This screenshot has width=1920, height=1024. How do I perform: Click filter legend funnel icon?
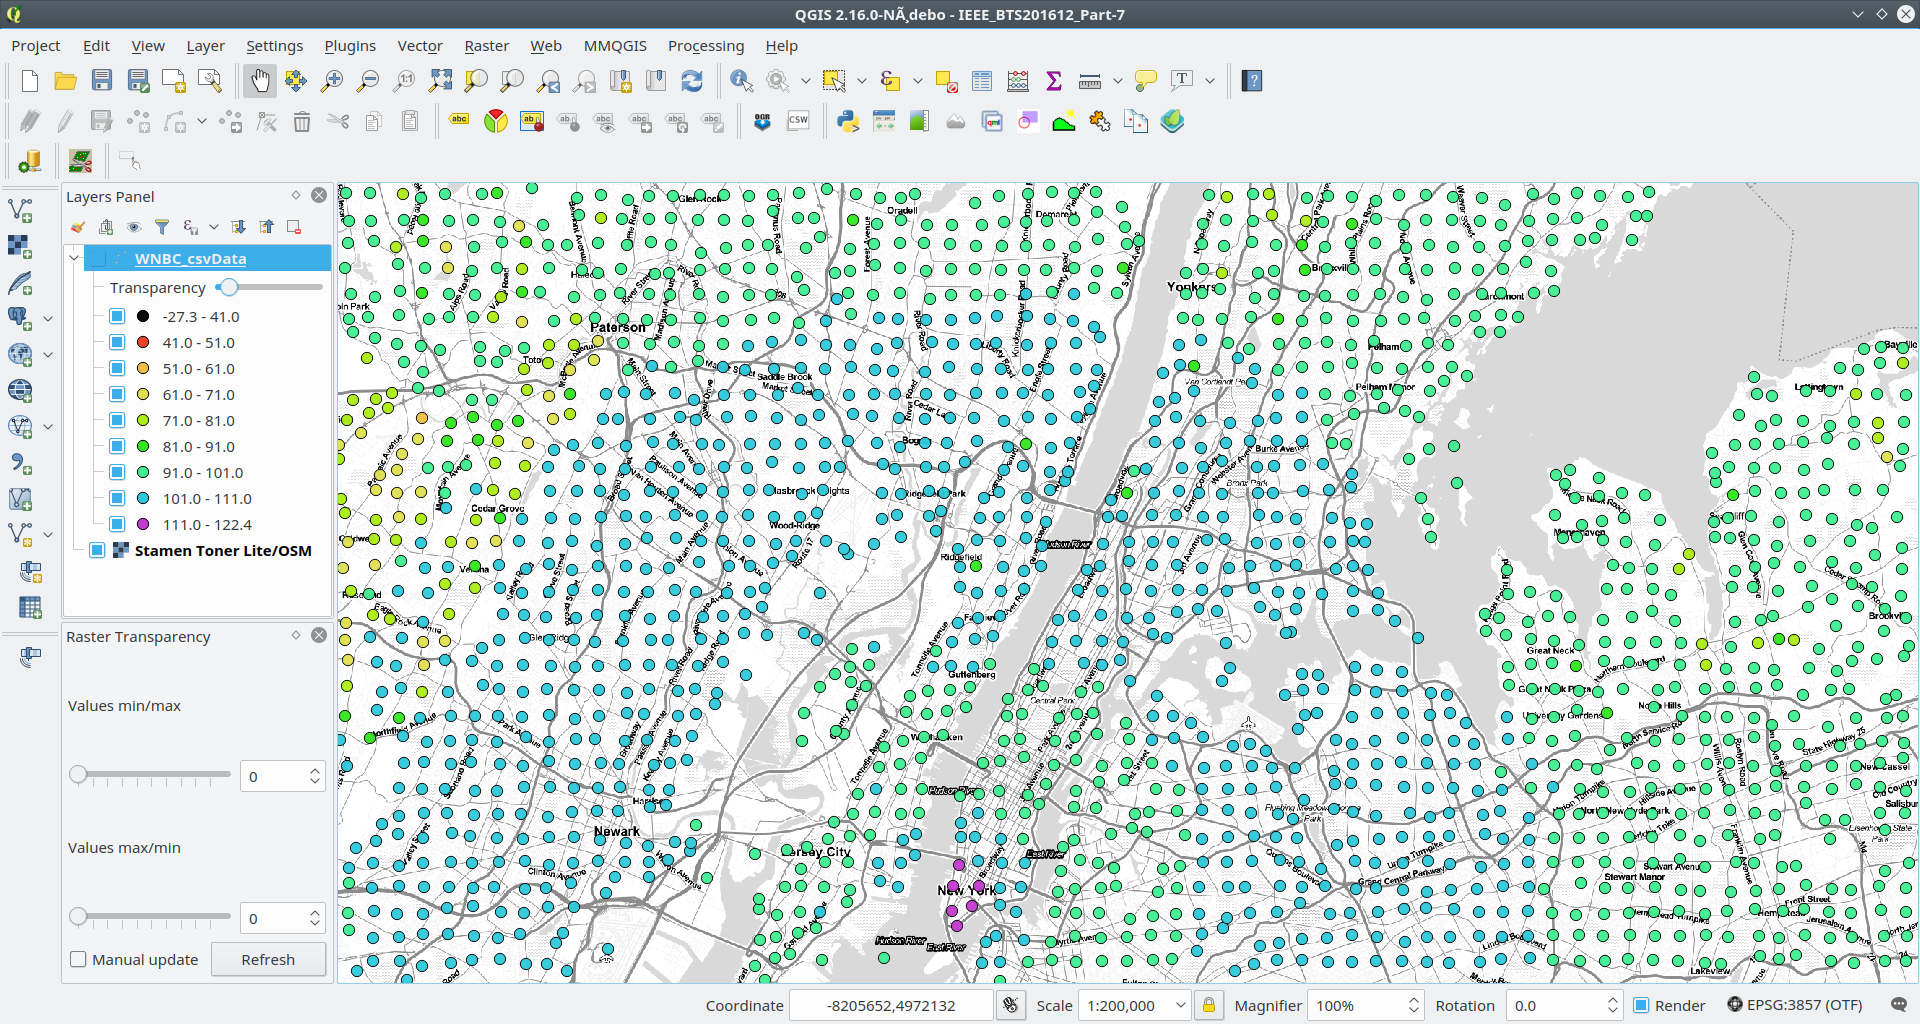[162, 227]
